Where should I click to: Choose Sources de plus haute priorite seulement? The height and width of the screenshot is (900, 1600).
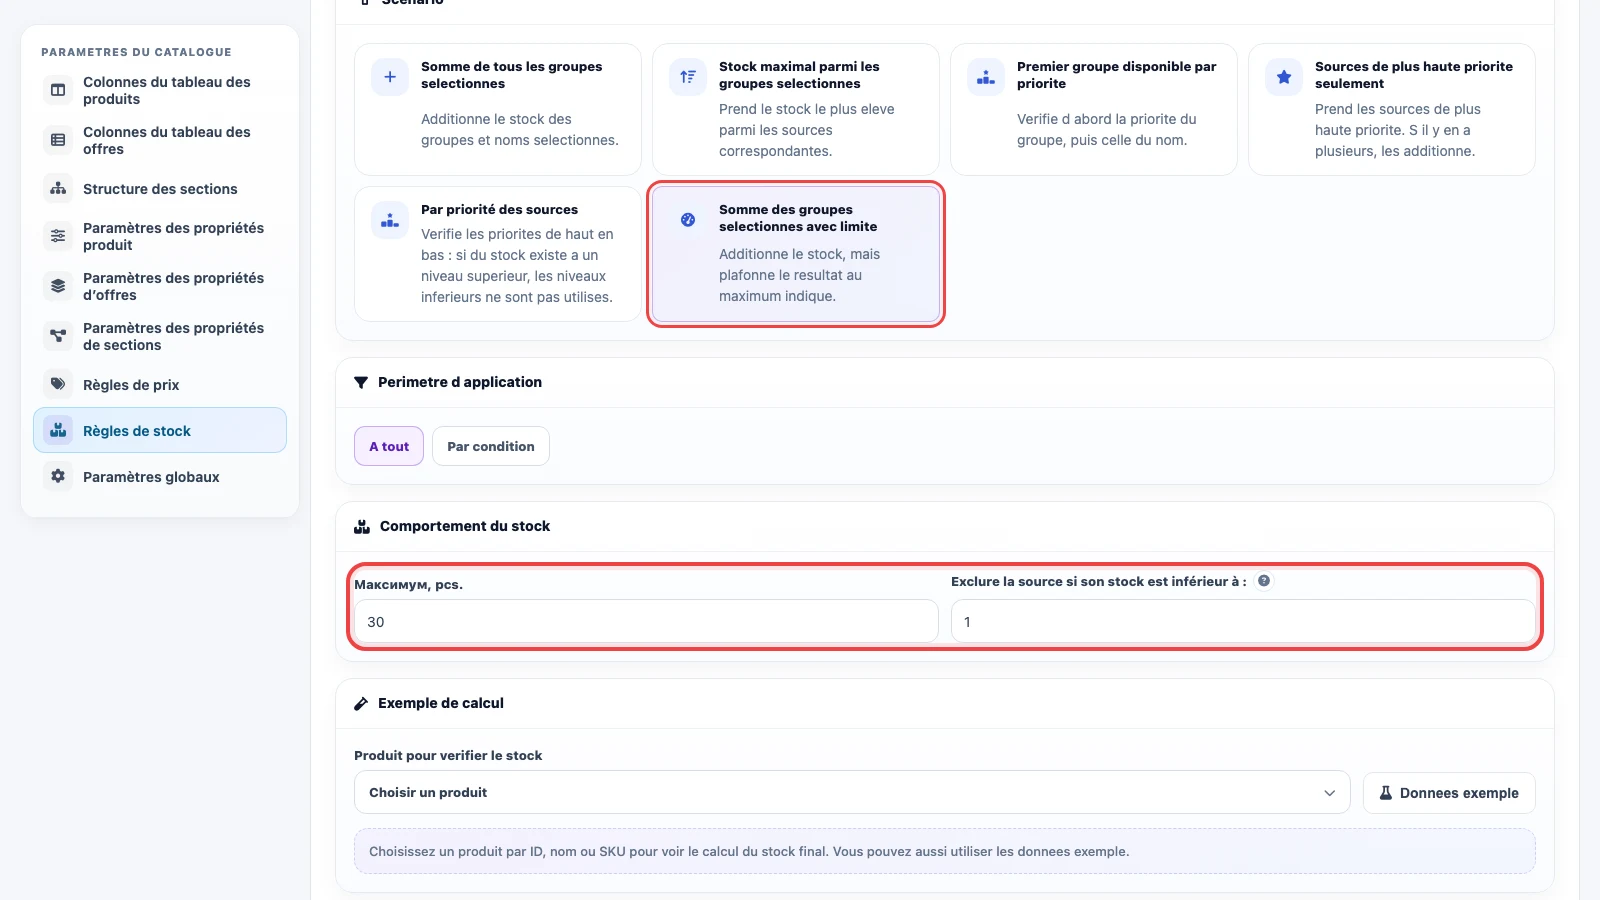[1392, 109]
